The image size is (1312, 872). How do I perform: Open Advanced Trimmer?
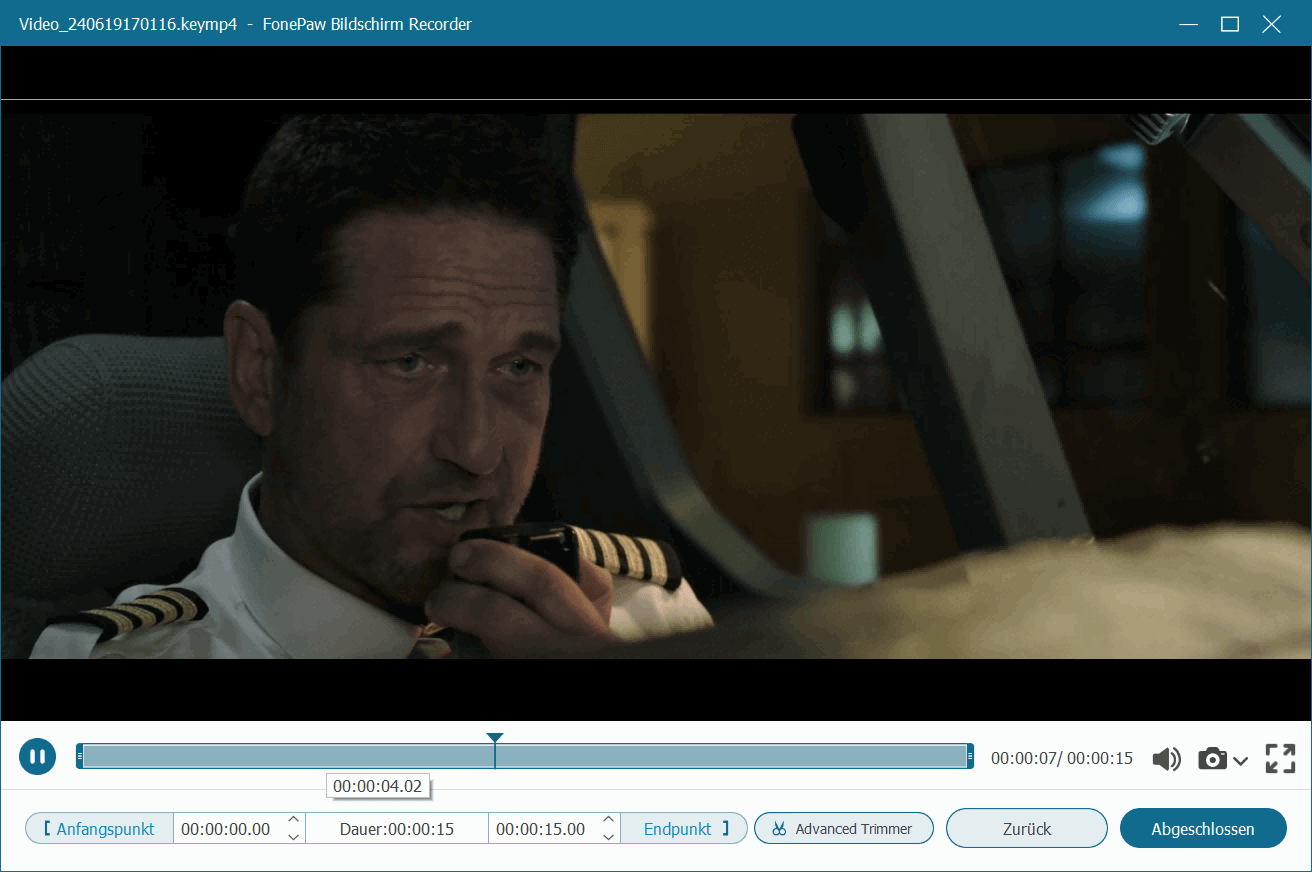pyautogui.click(x=844, y=829)
